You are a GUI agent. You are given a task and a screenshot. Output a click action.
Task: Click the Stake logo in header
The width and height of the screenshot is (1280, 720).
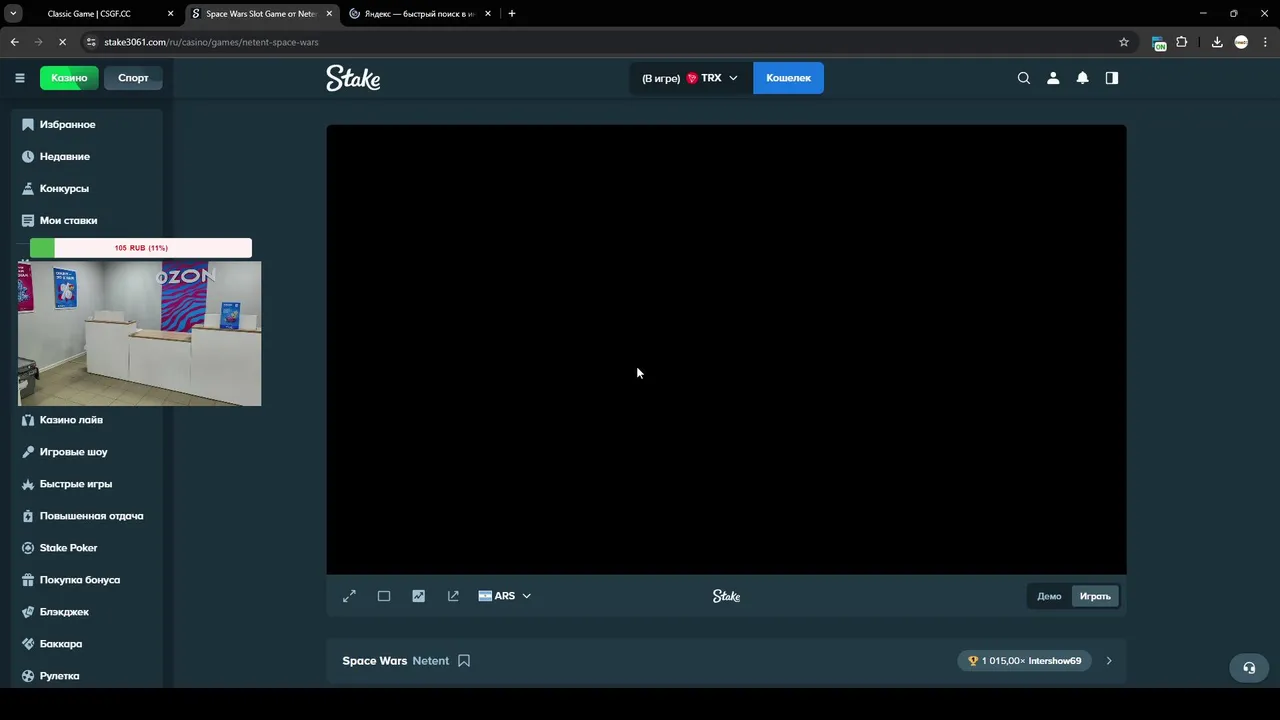click(353, 78)
